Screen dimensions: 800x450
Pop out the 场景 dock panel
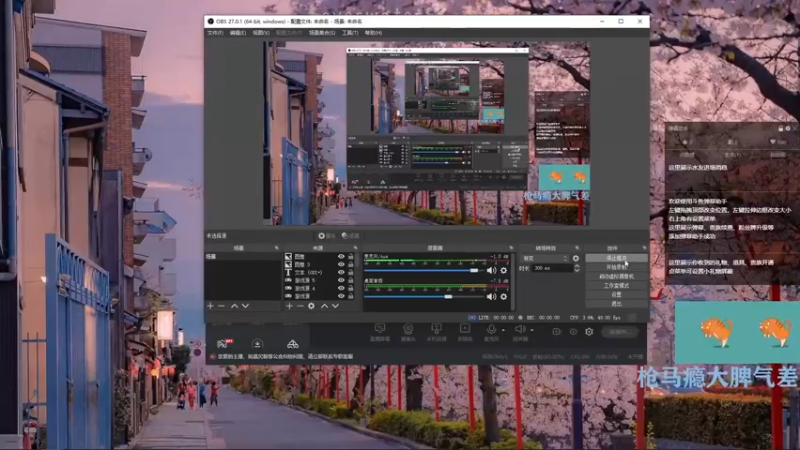(277, 248)
